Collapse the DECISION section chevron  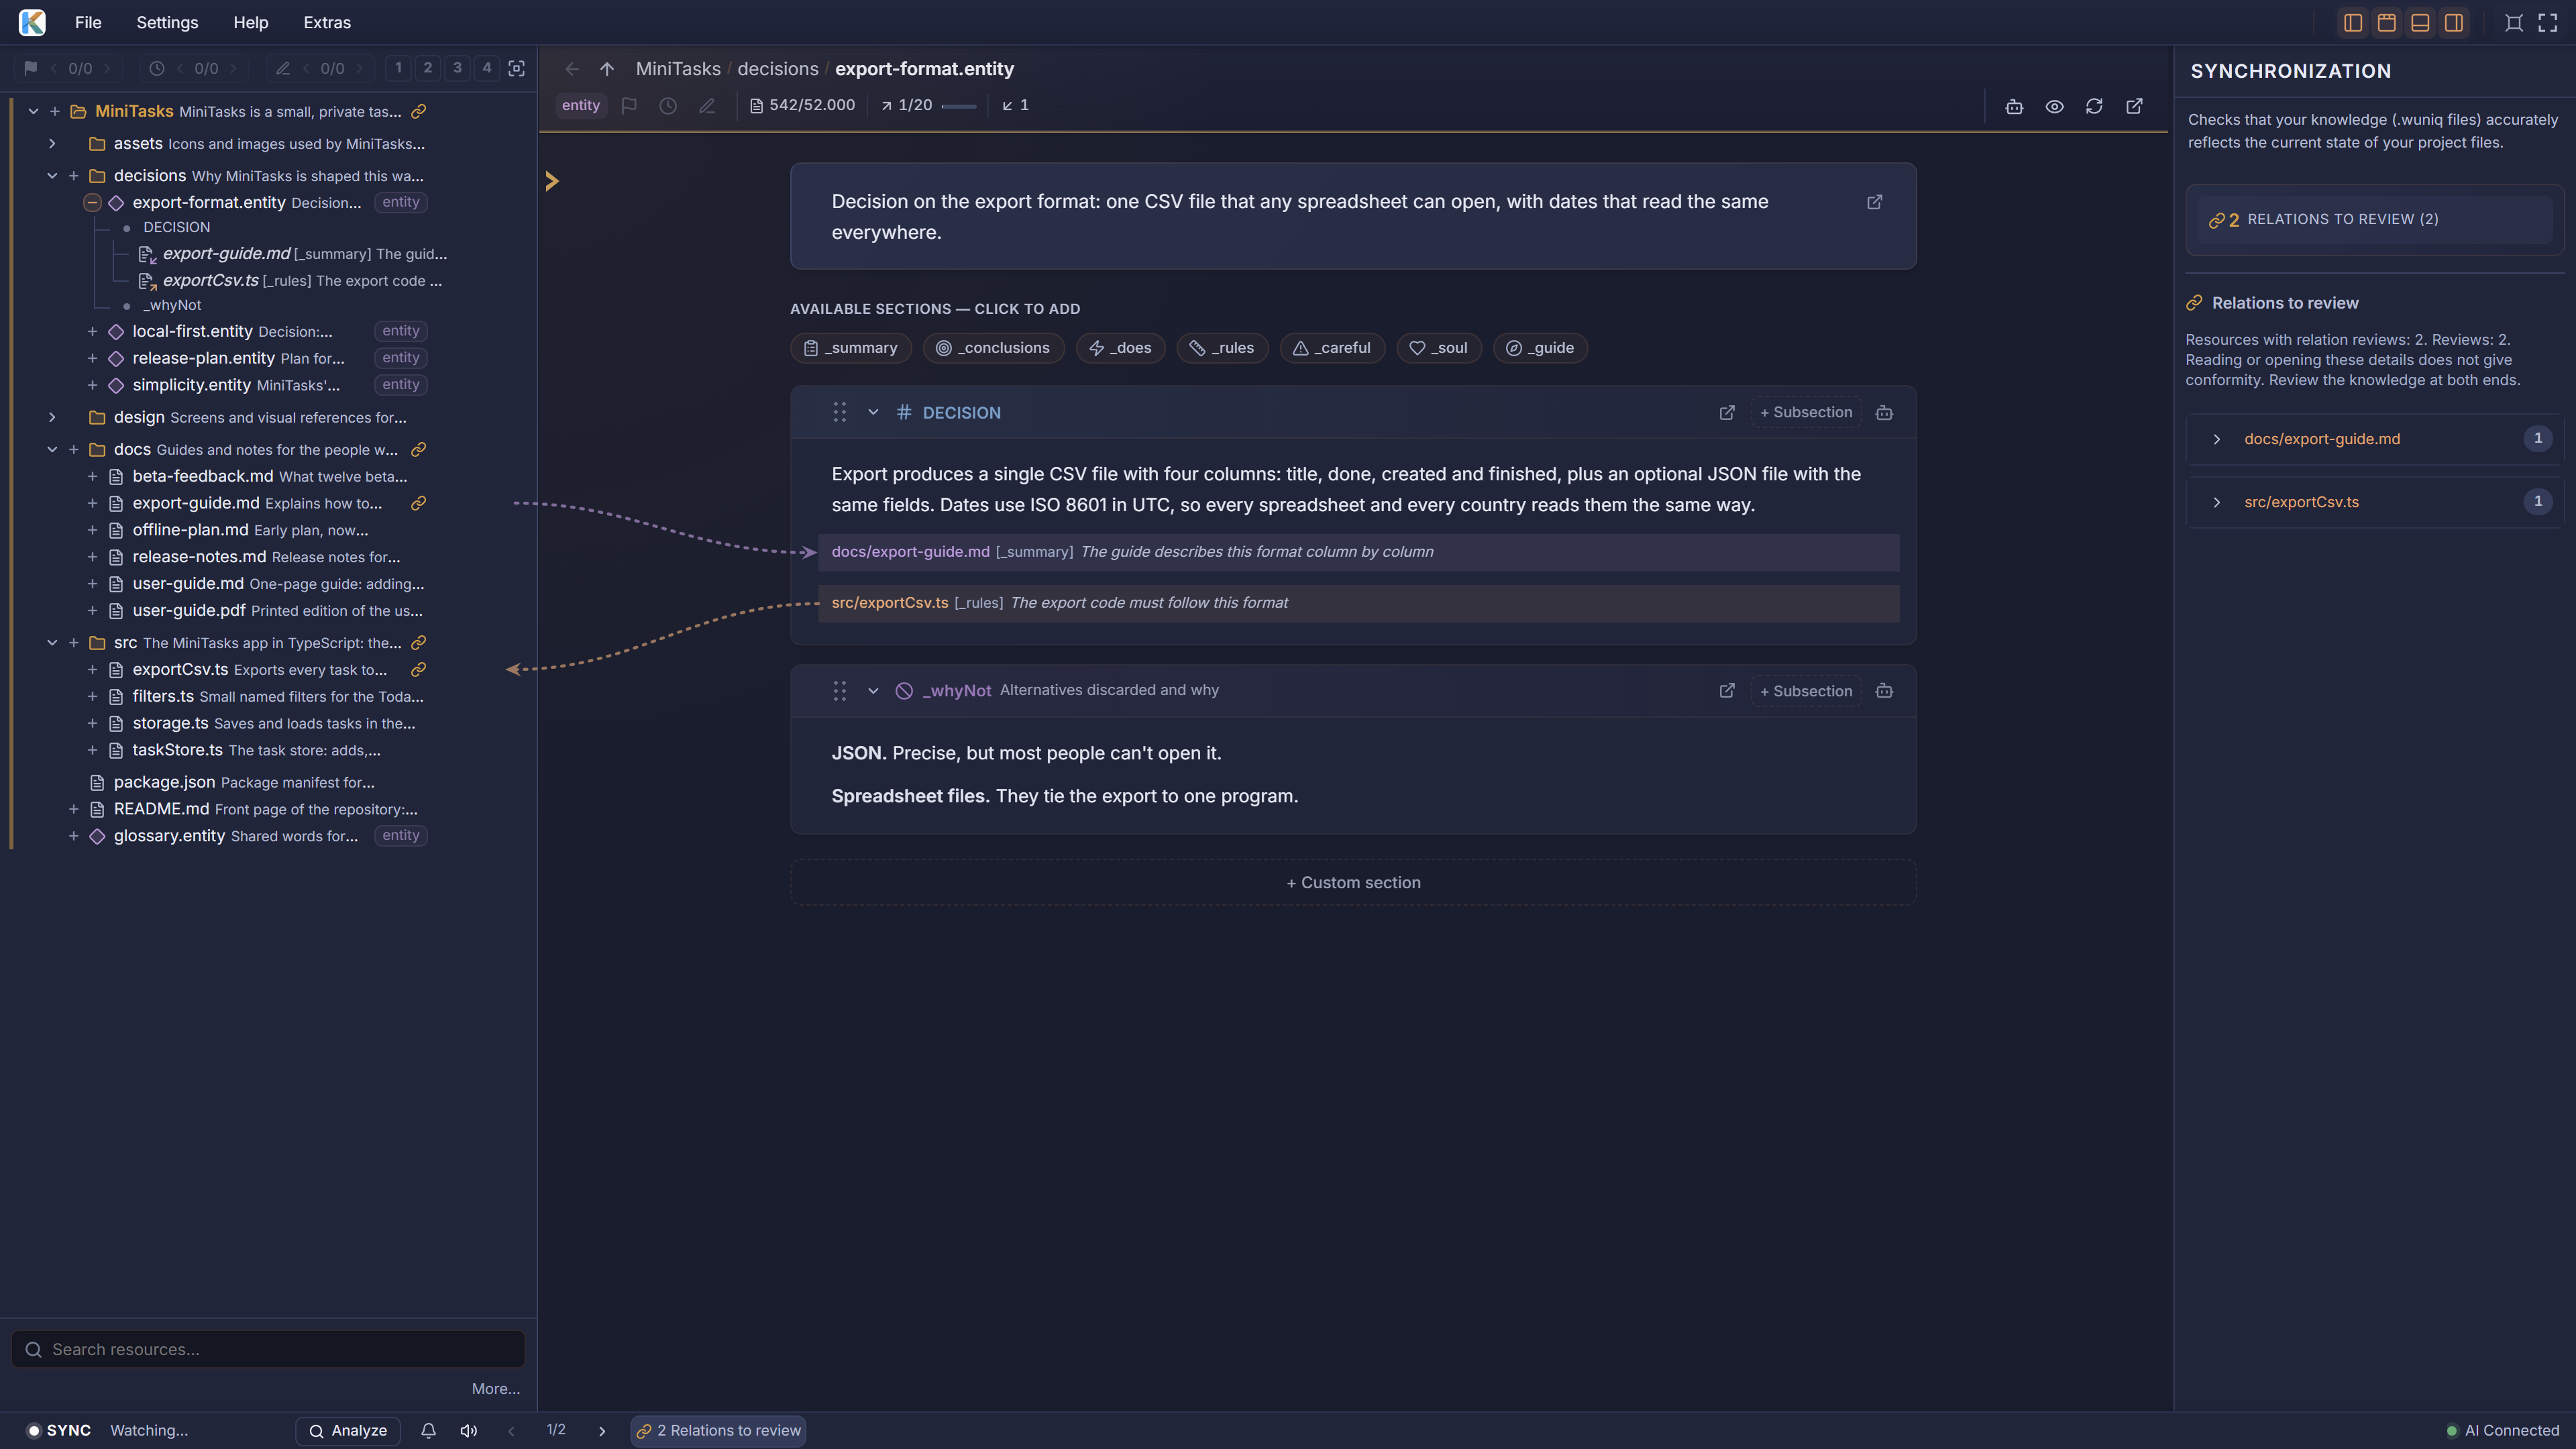873,412
